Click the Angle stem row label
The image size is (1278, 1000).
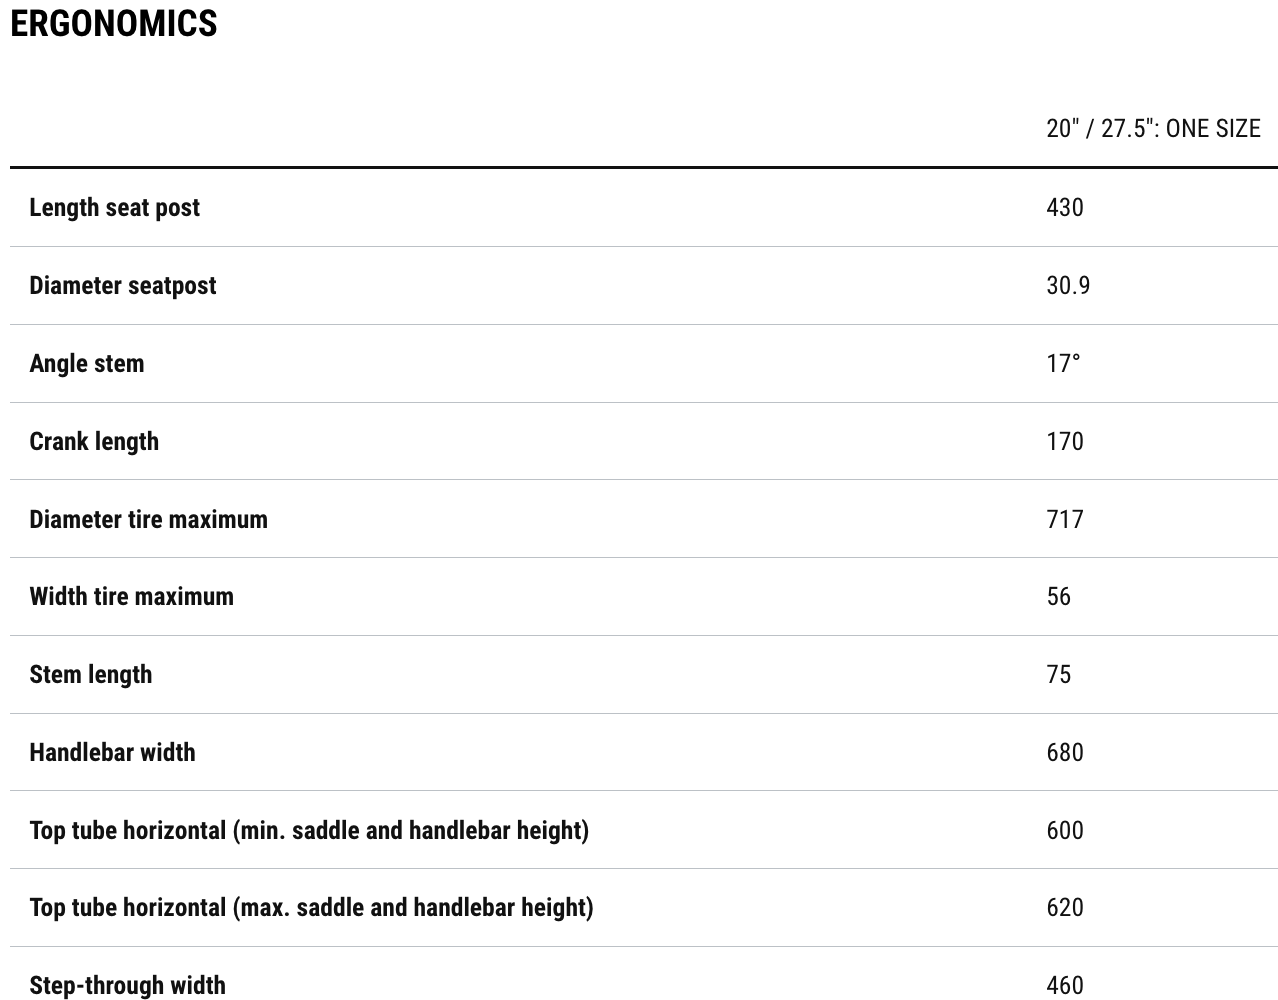[87, 363]
